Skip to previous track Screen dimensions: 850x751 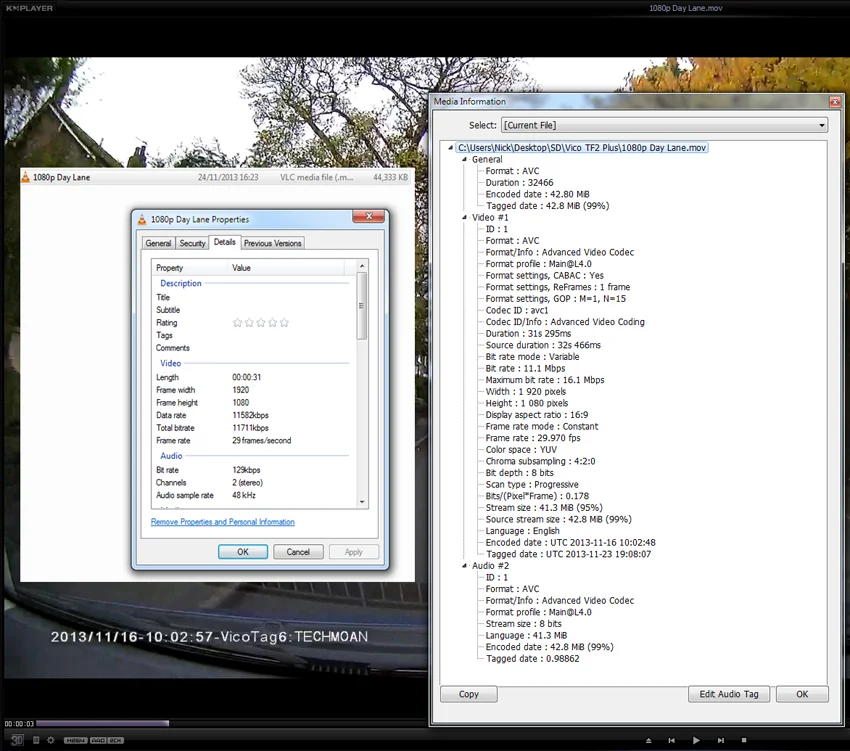pyautogui.click(x=672, y=740)
